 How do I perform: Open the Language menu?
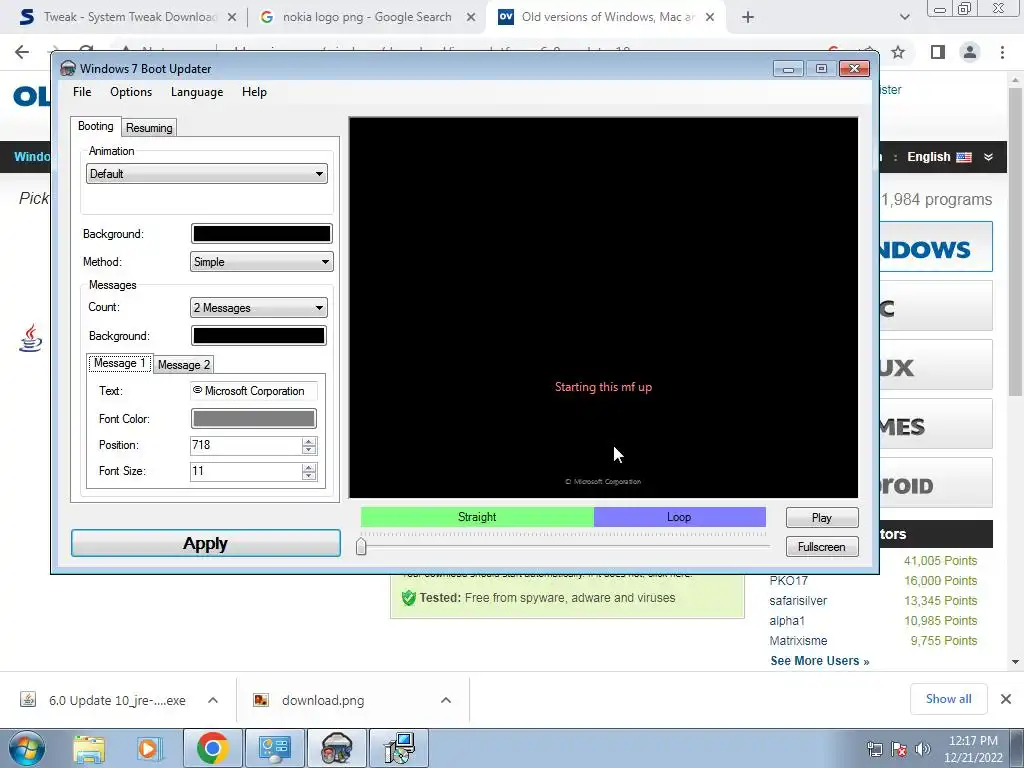[197, 92]
